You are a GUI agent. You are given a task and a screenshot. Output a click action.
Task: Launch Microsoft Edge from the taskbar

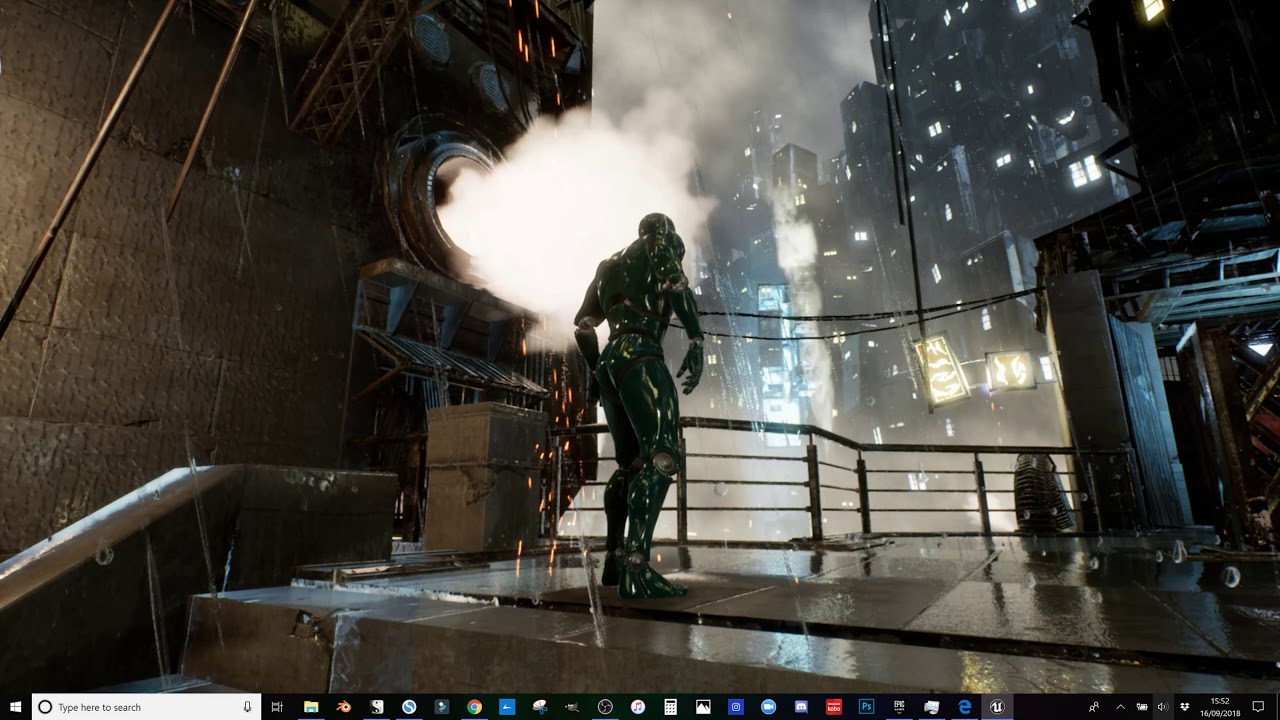964,707
